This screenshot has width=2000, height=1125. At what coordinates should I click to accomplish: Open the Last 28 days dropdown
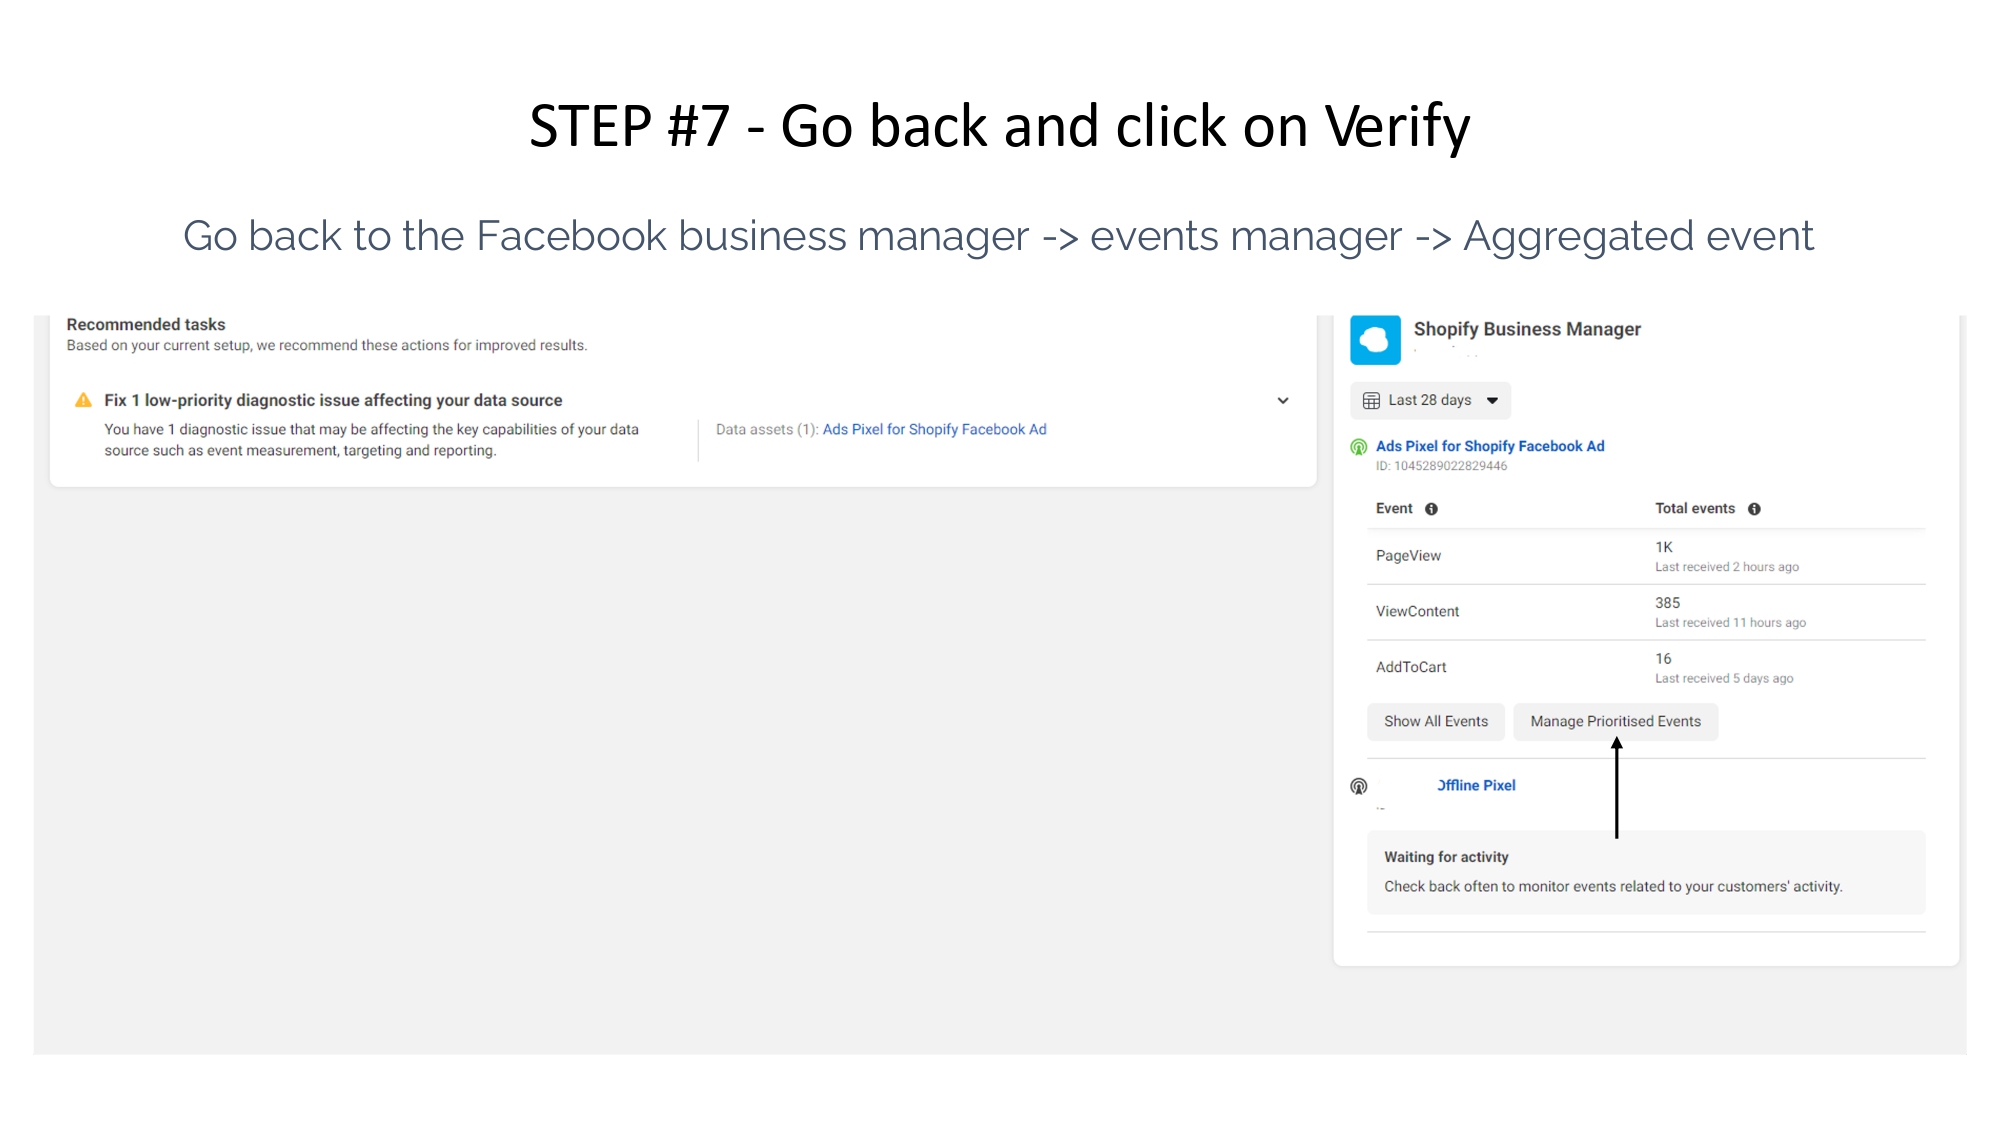coord(1430,400)
